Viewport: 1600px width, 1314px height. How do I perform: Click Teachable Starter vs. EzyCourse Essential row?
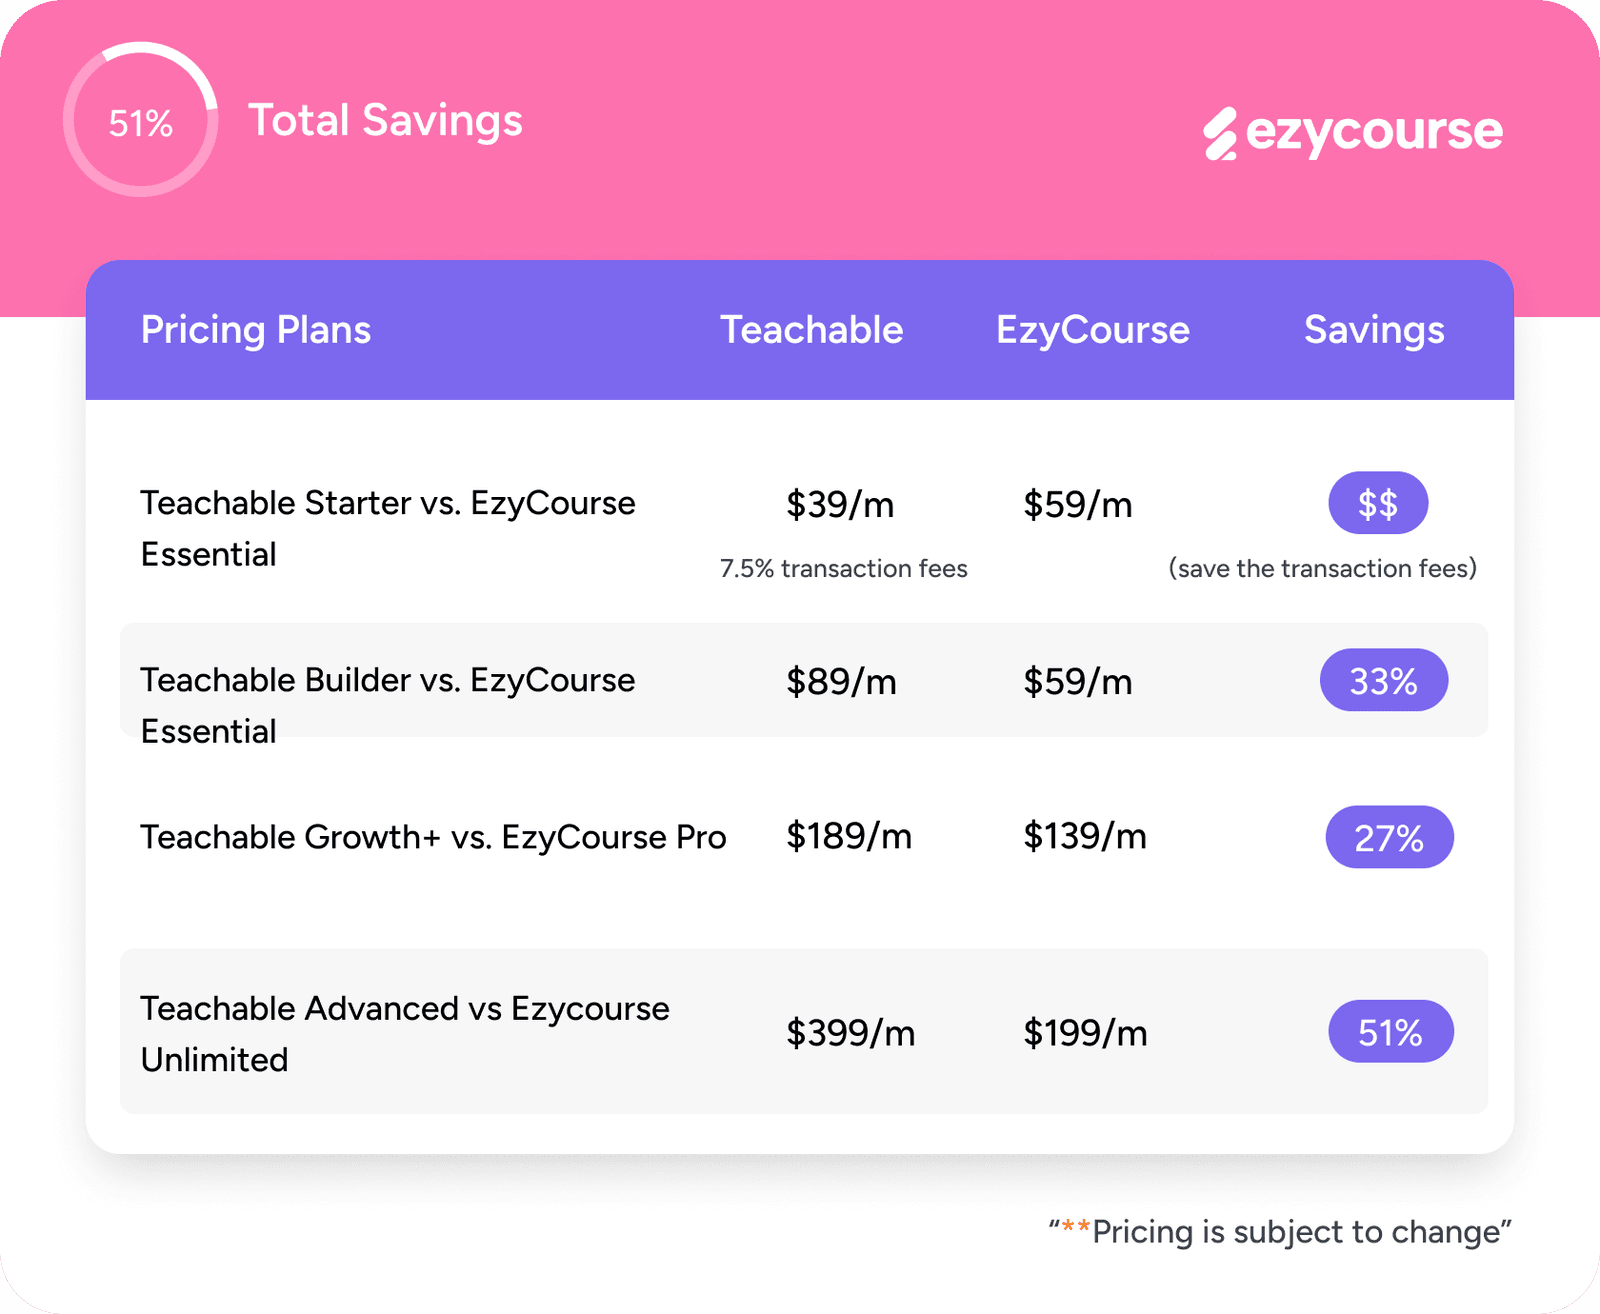[388, 528]
